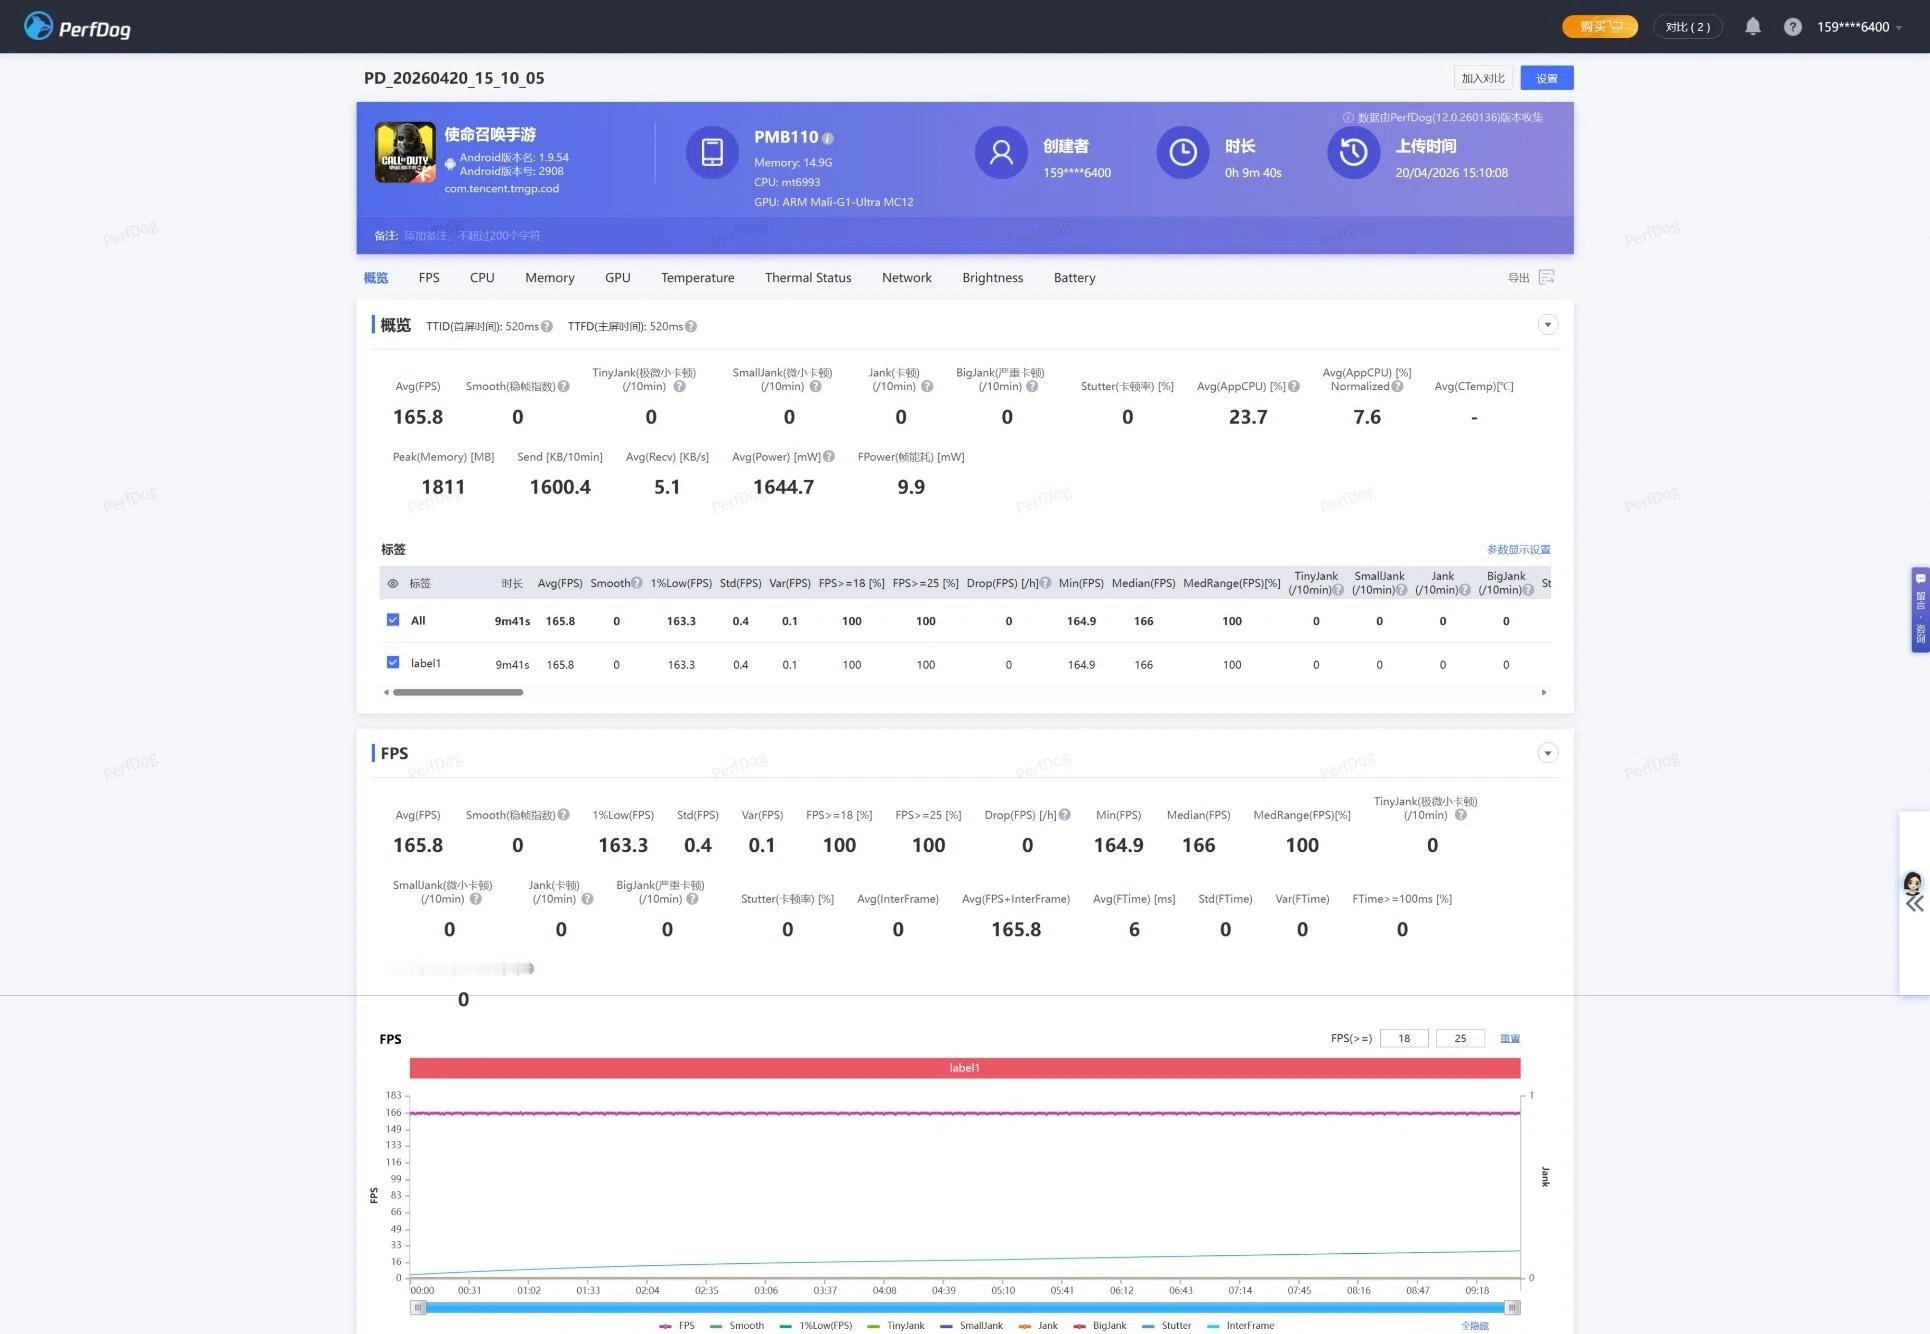Viewport: 1930px width, 1334px height.
Task: Click the Smooth index help icon
Action: 564,387
